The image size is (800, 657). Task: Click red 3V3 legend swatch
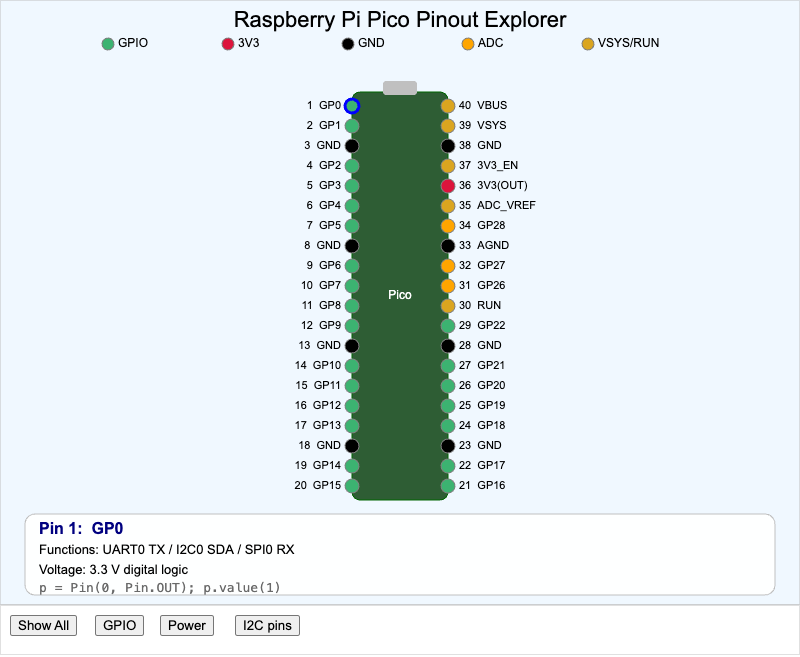(228, 44)
